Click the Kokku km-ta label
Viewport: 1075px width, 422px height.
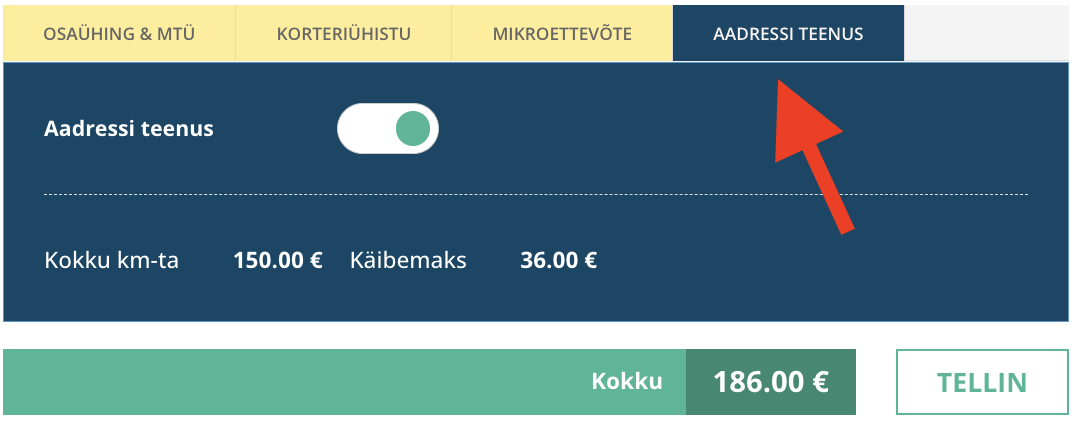[x=112, y=261]
